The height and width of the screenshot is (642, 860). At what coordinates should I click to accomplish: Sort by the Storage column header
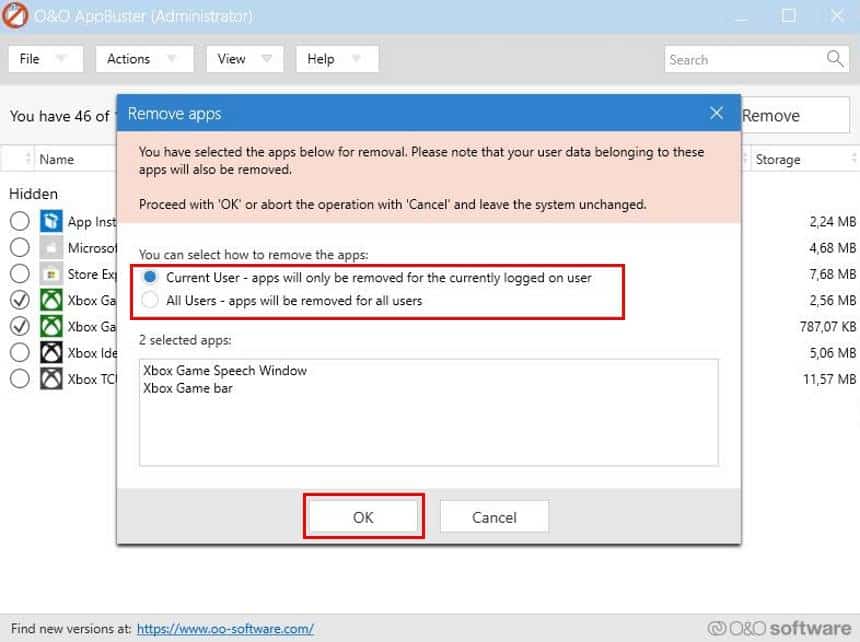click(778, 160)
